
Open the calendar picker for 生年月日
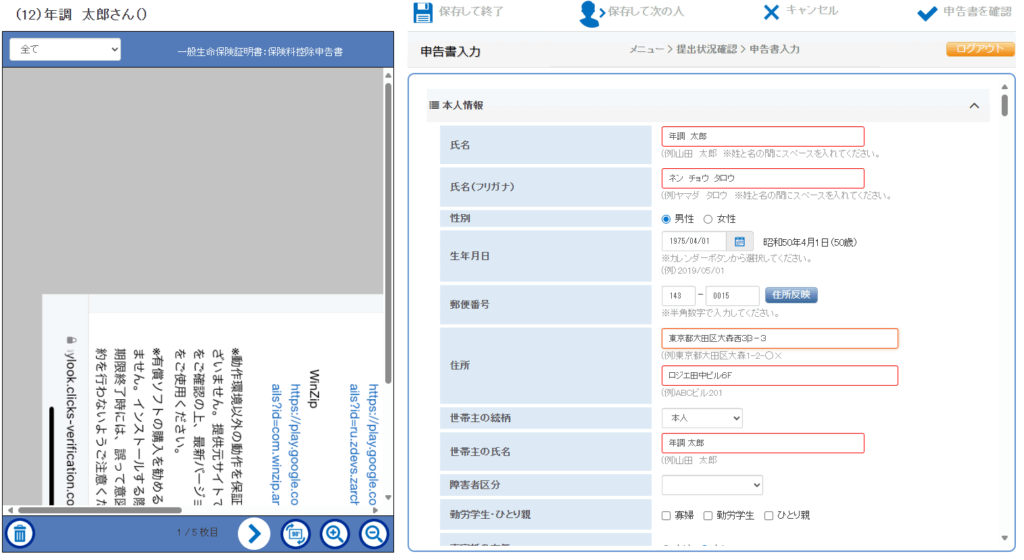point(740,241)
